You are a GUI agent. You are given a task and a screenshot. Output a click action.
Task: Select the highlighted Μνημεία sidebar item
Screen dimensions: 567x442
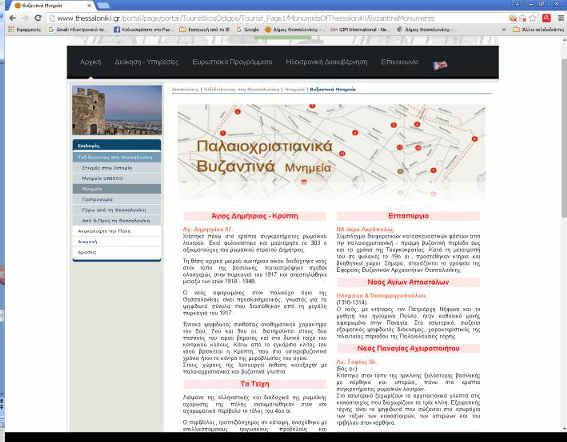[x=117, y=189]
